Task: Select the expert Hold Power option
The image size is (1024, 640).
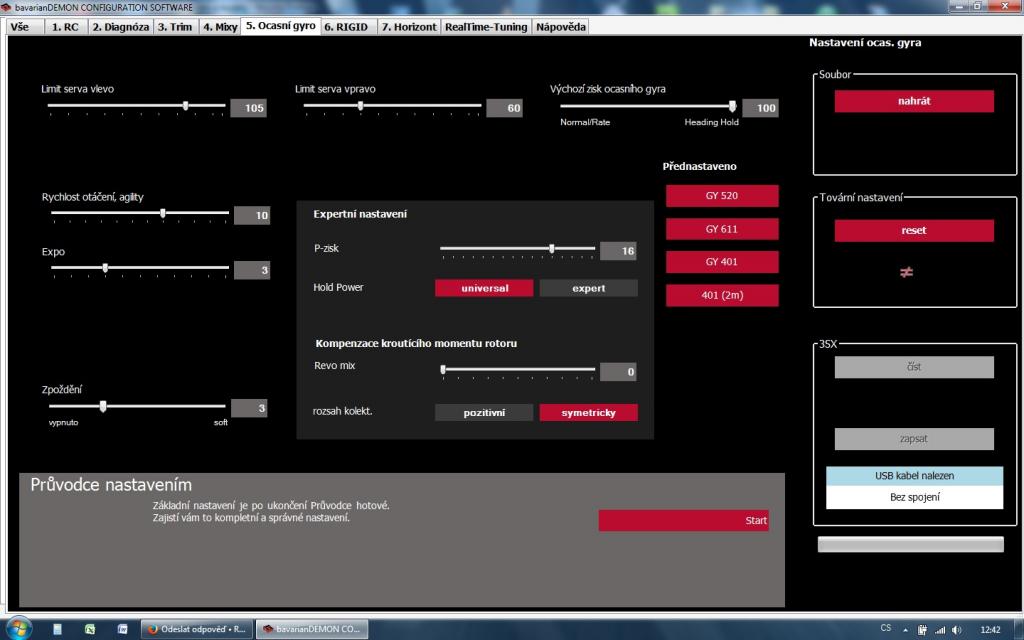Action: pyautogui.click(x=588, y=288)
